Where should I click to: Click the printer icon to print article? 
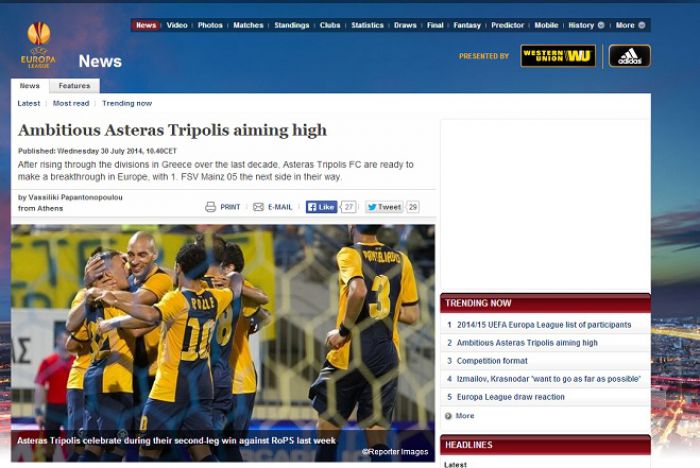point(210,207)
